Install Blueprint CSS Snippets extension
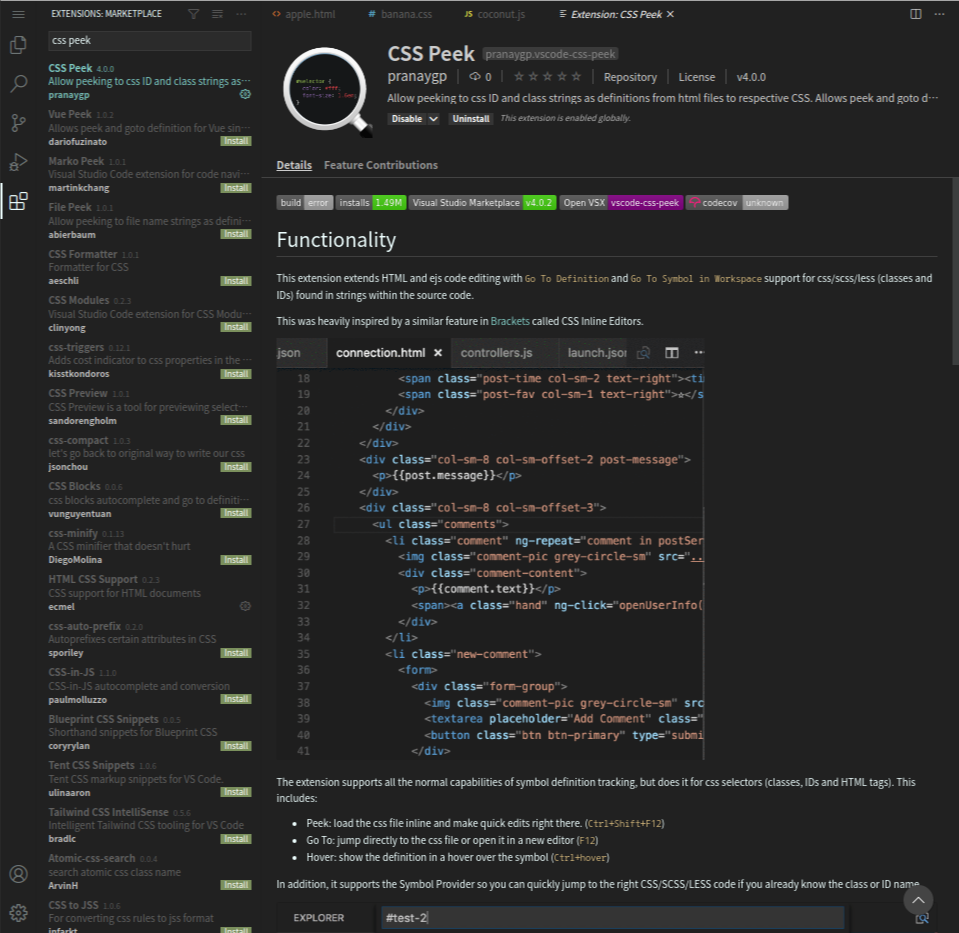959x933 pixels. (x=235, y=746)
